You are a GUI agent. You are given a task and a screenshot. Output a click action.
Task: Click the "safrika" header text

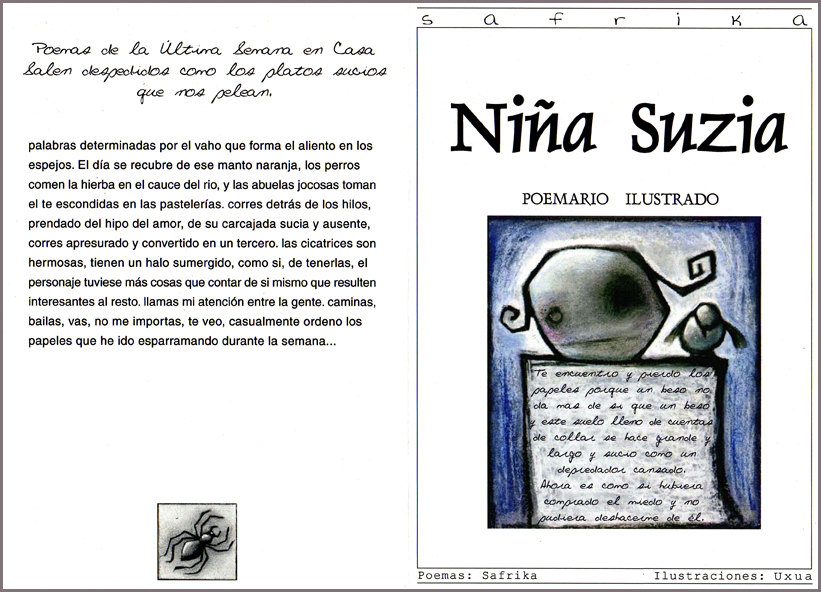614,19
